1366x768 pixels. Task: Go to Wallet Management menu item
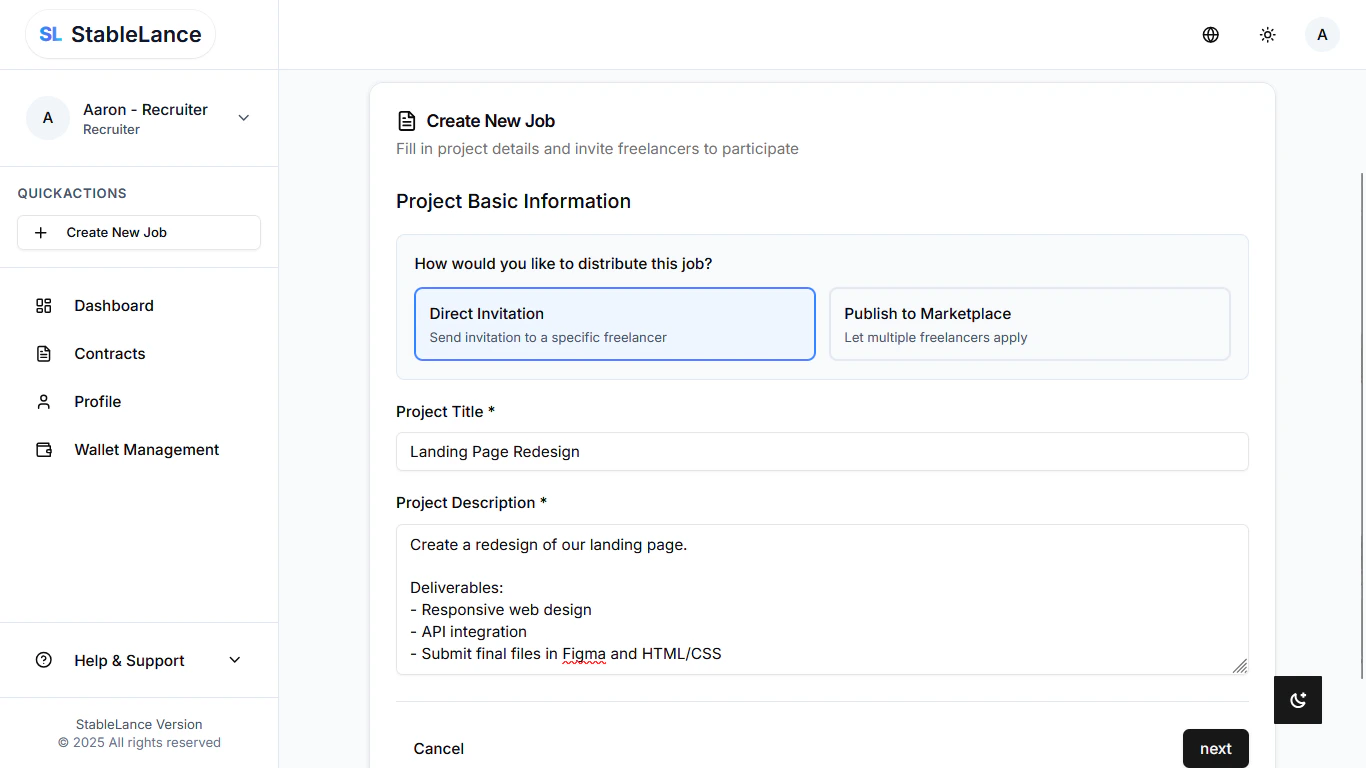pos(146,449)
